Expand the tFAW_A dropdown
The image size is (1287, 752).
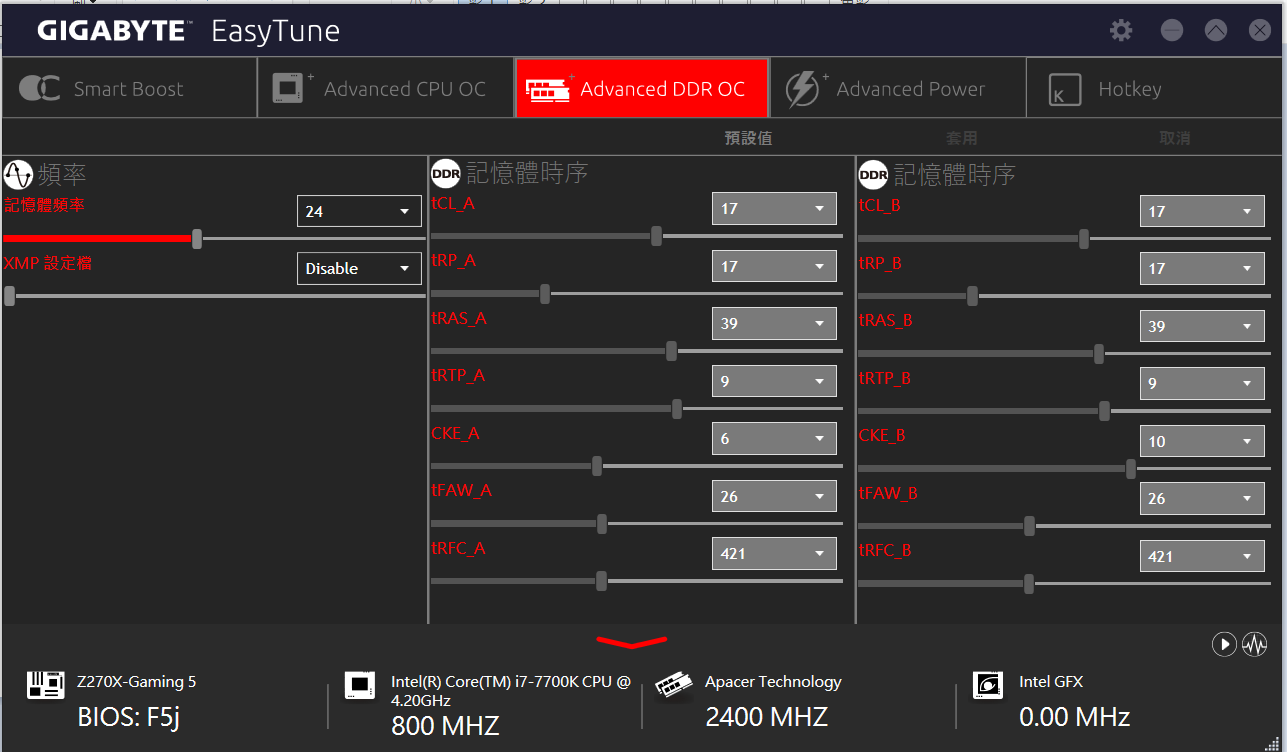[774, 496]
